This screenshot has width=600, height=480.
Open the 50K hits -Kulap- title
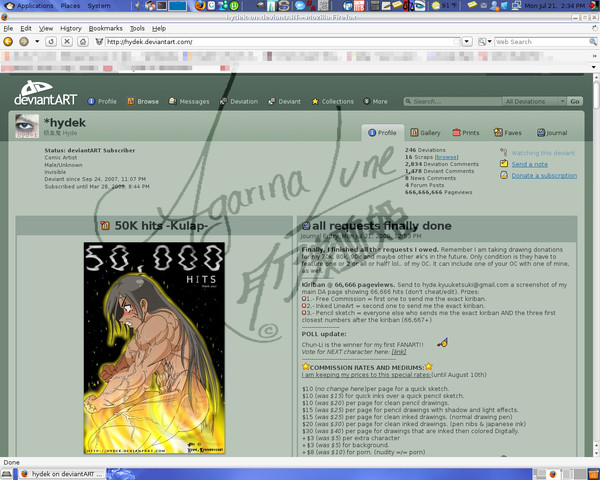(x=161, y=225)
